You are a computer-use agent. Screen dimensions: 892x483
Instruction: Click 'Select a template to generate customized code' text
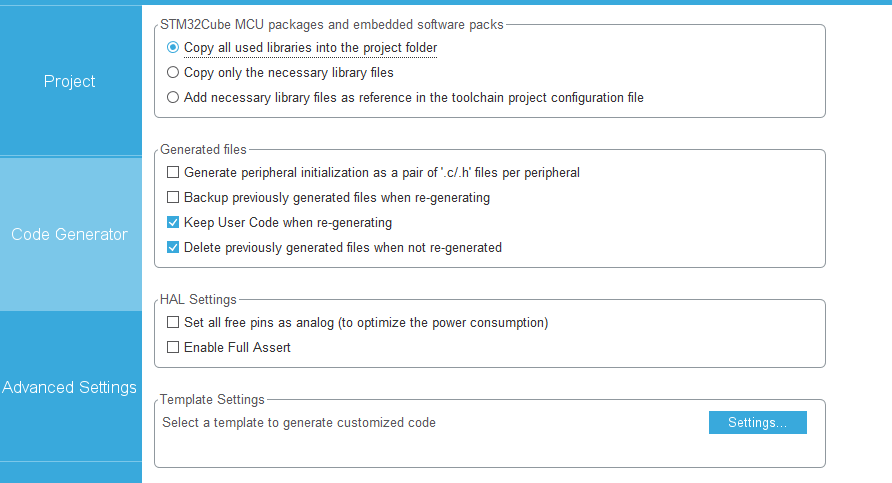tap(299, 423)
